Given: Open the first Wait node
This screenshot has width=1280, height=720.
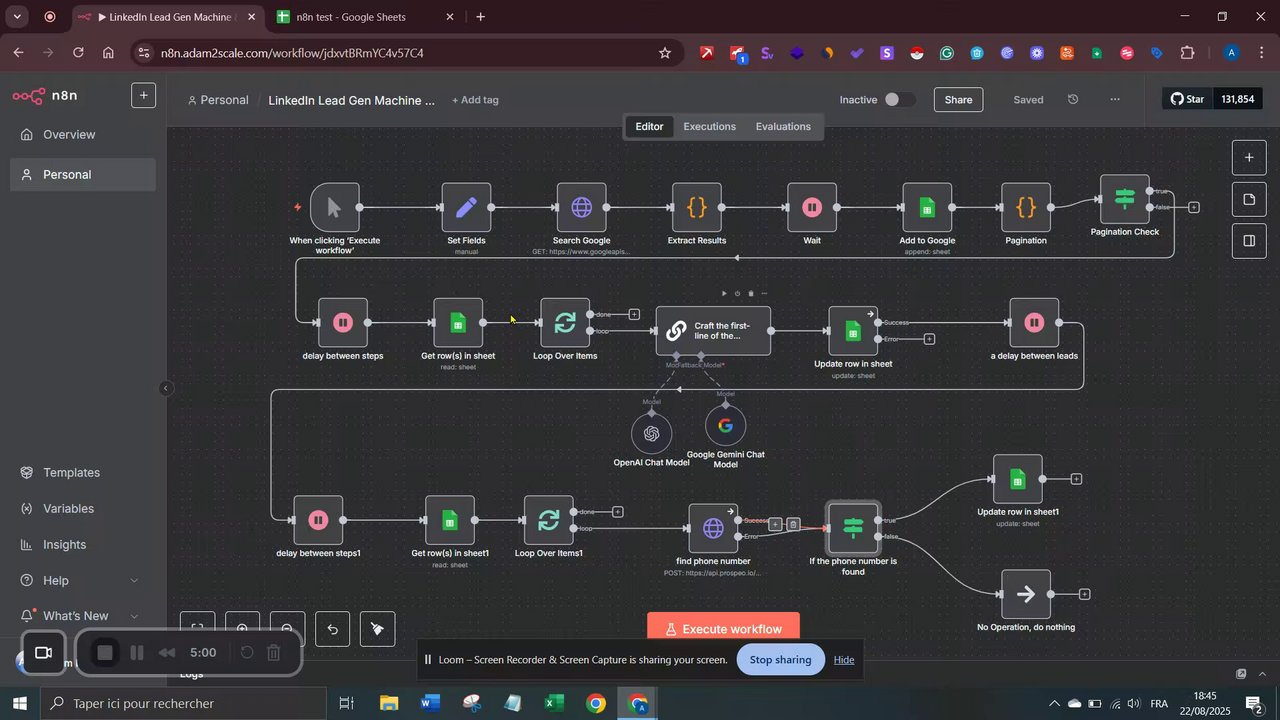Looking at the screenshot, I should click(812, 207).
